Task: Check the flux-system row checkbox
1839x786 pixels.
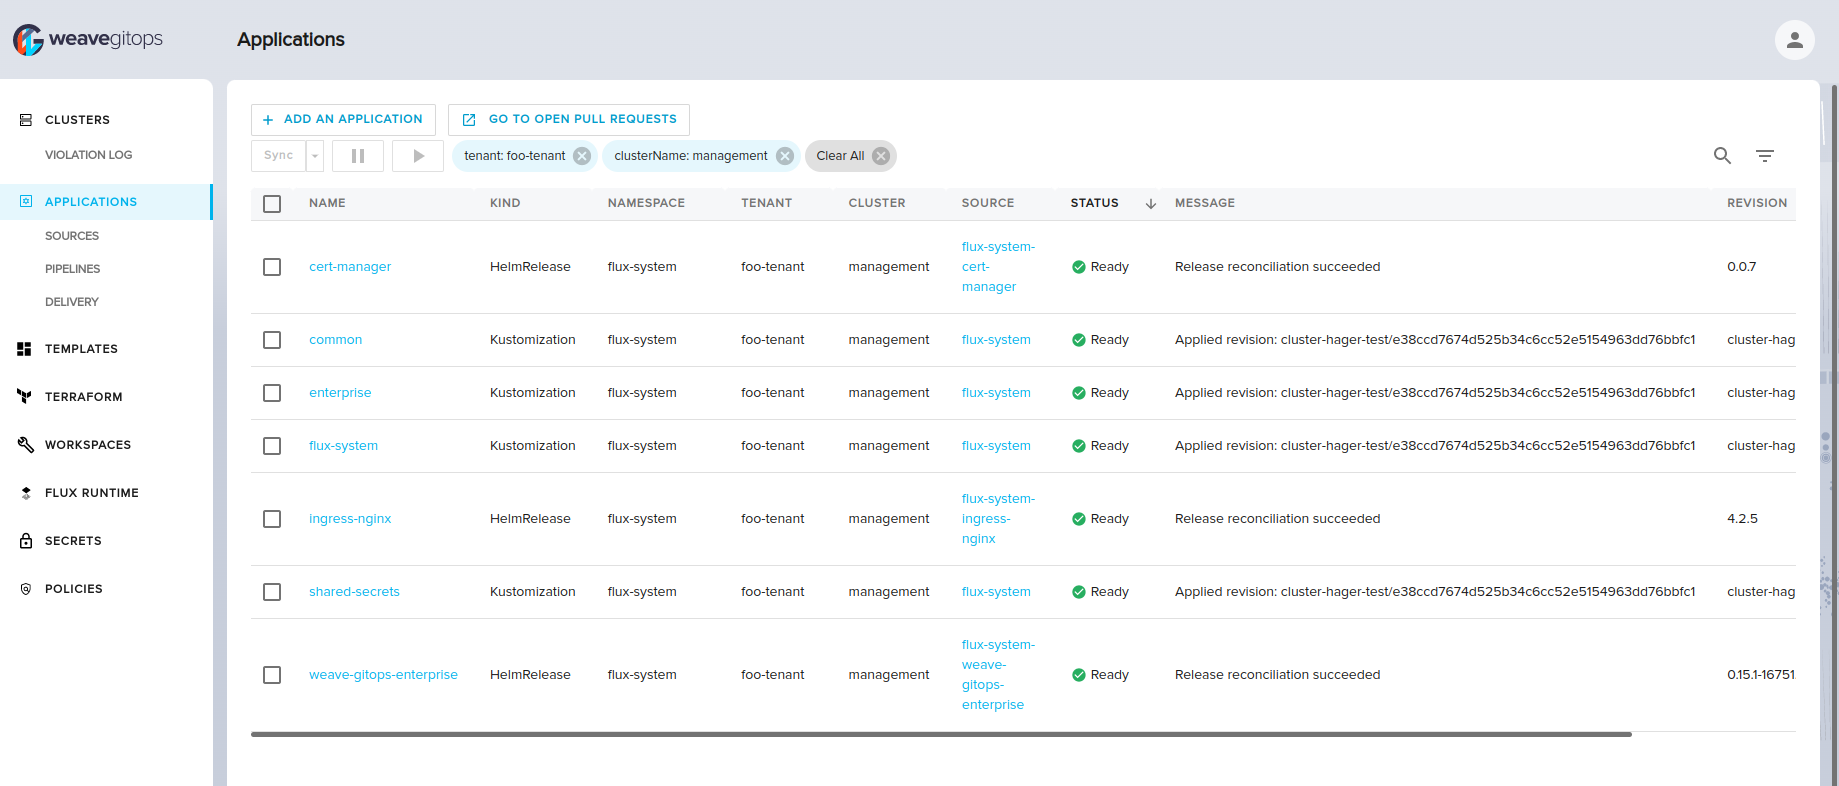Action: click(272, 446)
